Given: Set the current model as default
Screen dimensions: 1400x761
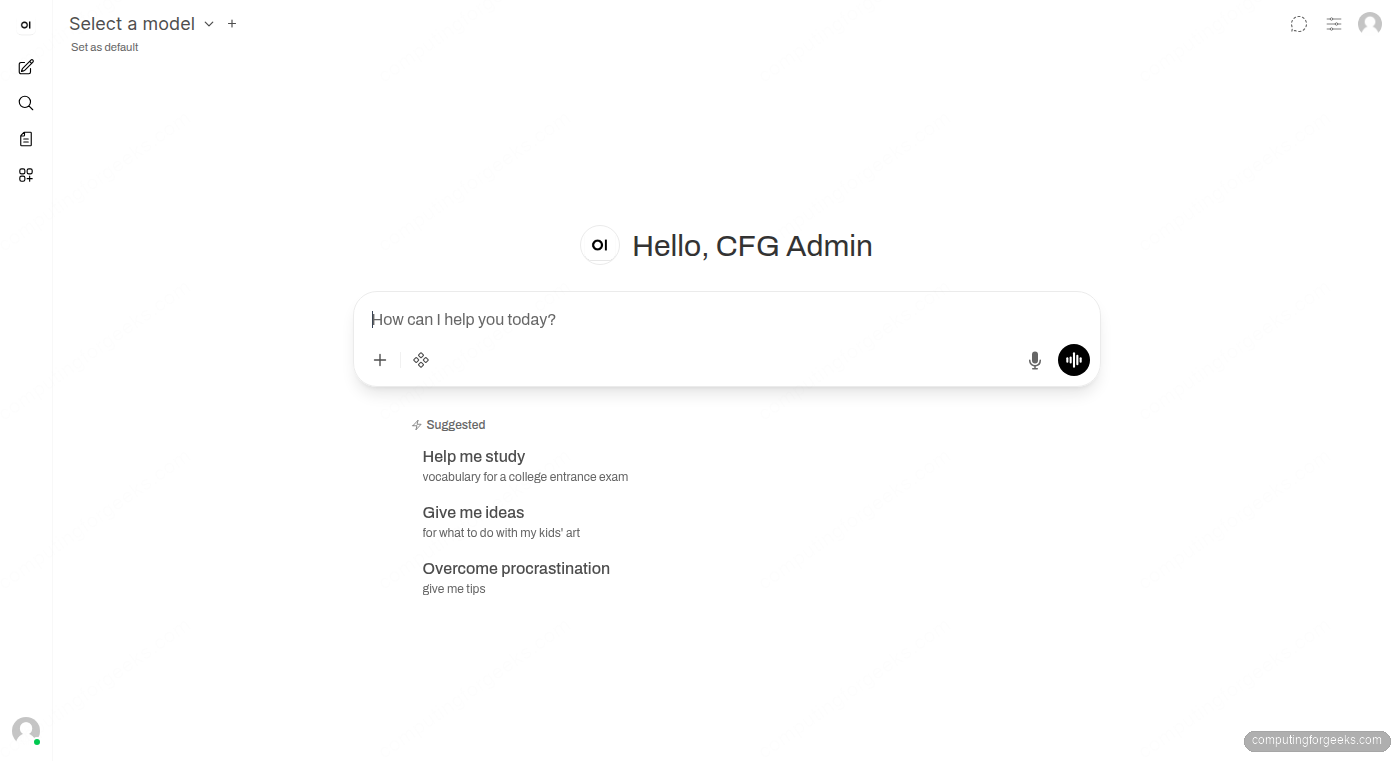Looking at the screenshot, I should (103, 46).
